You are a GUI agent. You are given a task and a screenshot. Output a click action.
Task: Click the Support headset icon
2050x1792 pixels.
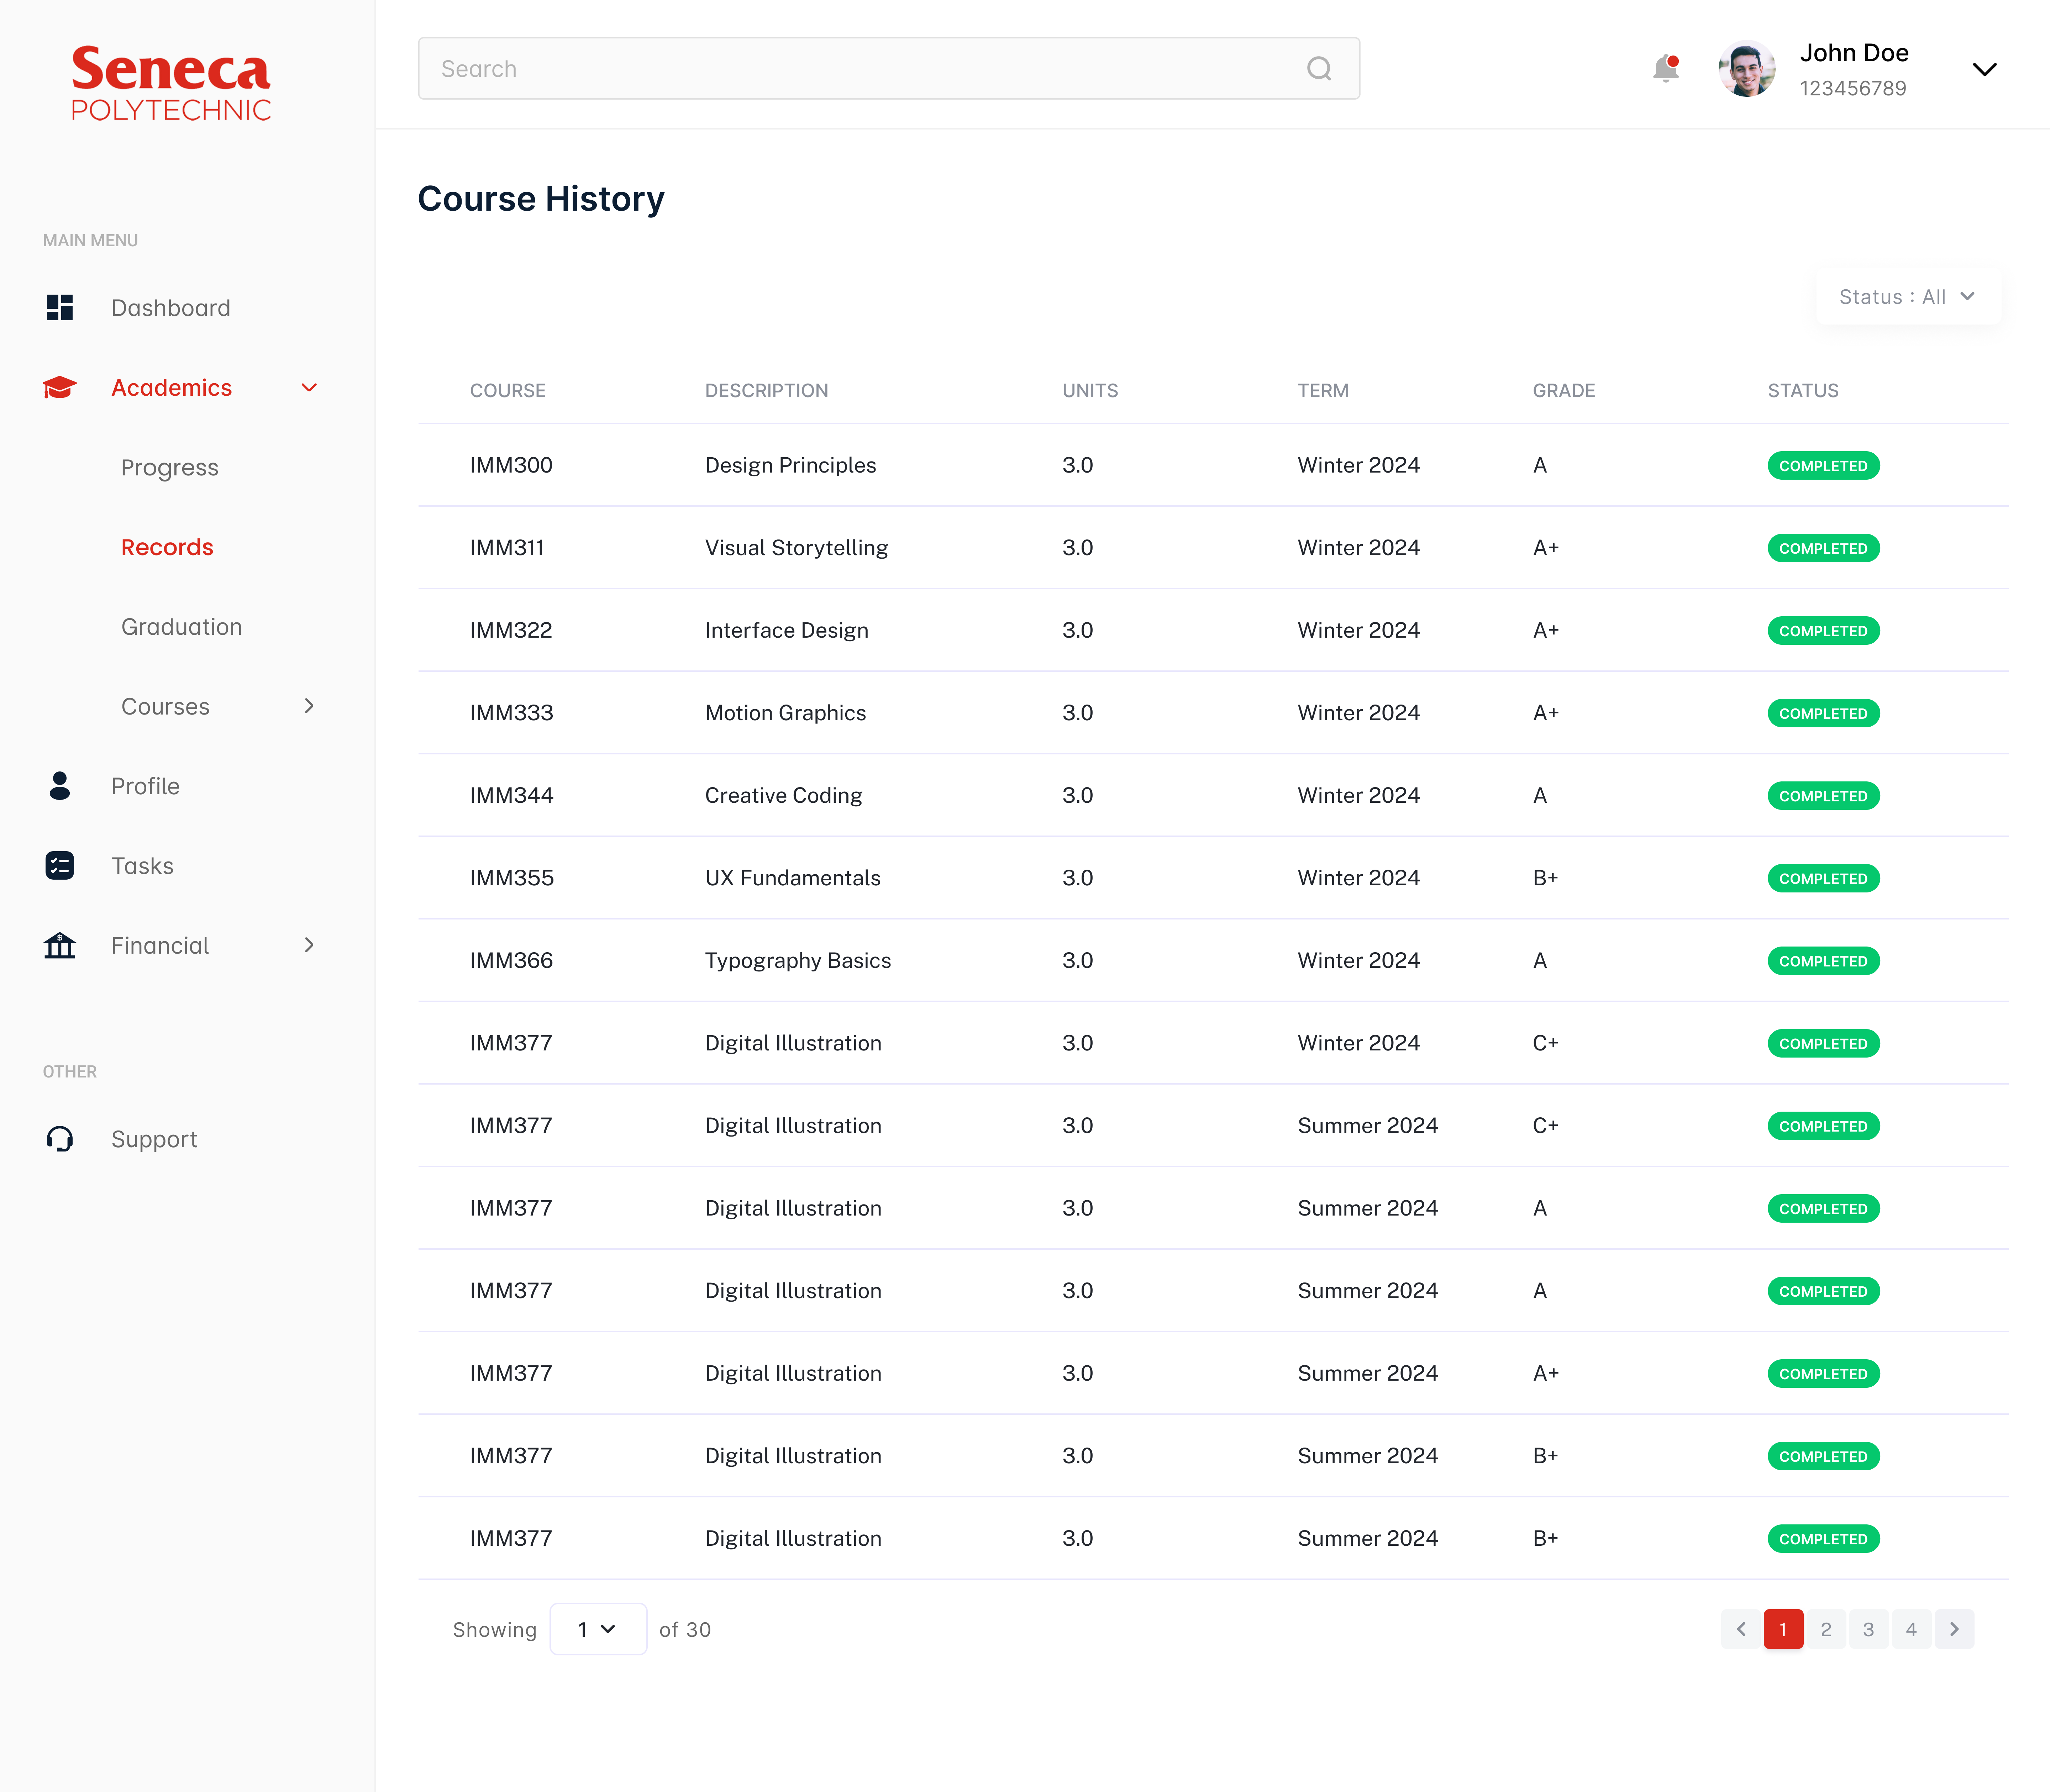tap(60, 1139)
